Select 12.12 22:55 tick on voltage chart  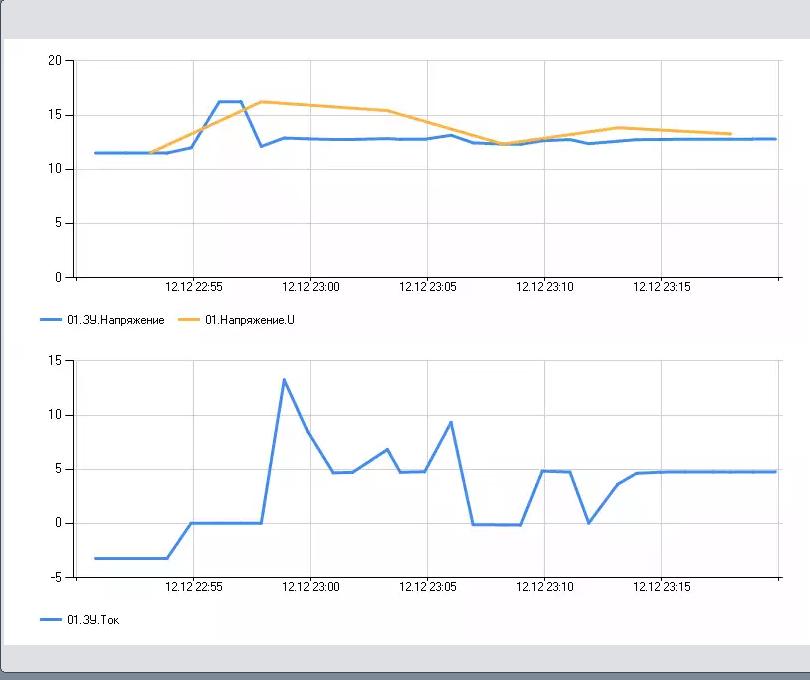pos(194,287)
